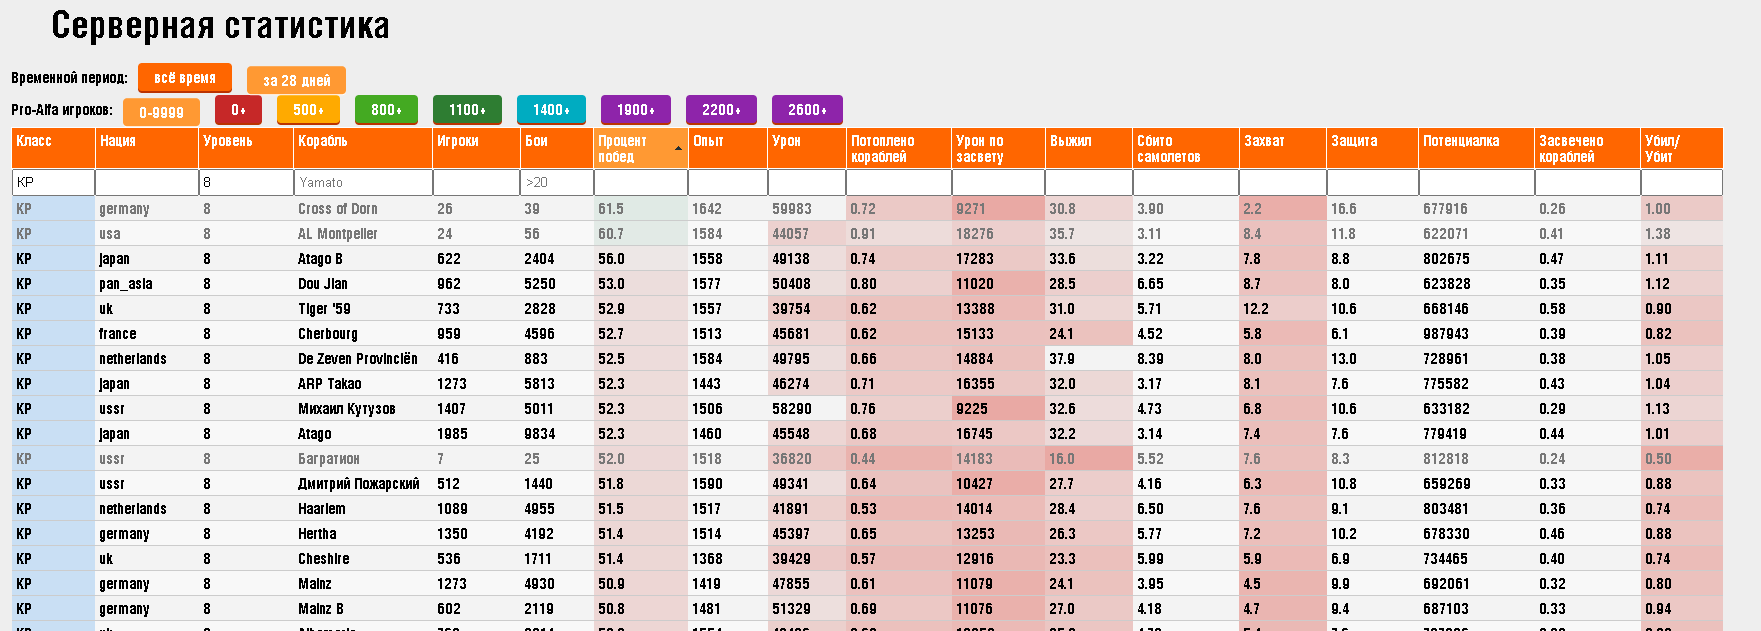Image resolution: width=1761 pixels, height=631 pixels.
Task: Click the 'Tiger '59' ship name
Action: (324, 309)
